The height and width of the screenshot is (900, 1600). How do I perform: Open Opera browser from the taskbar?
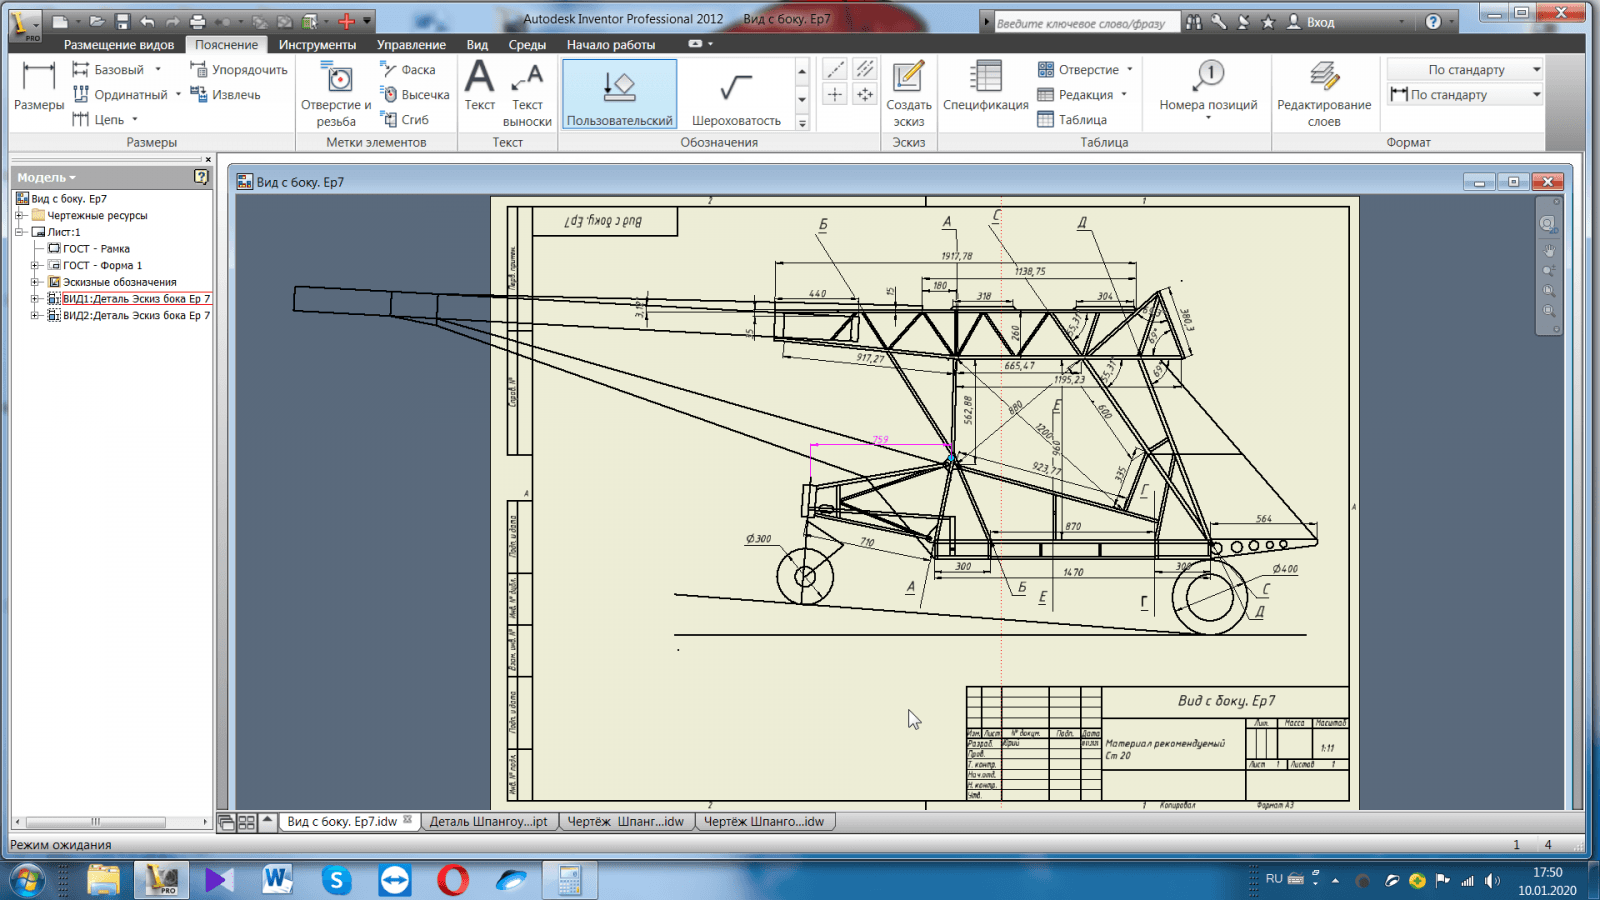pos(453,880)
